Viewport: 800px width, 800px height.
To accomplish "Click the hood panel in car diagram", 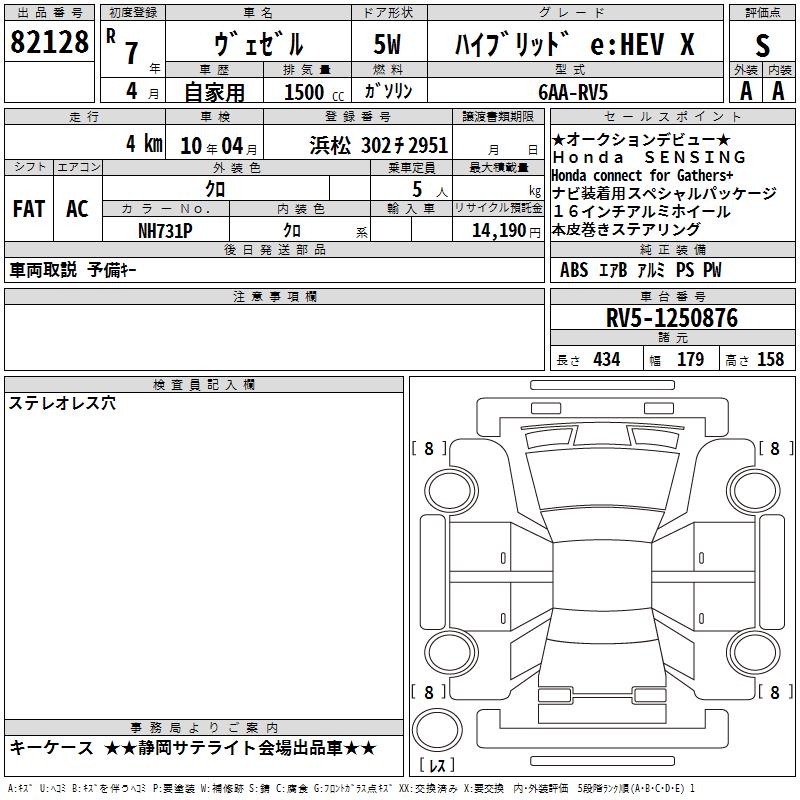I will (x=602, y=480).
